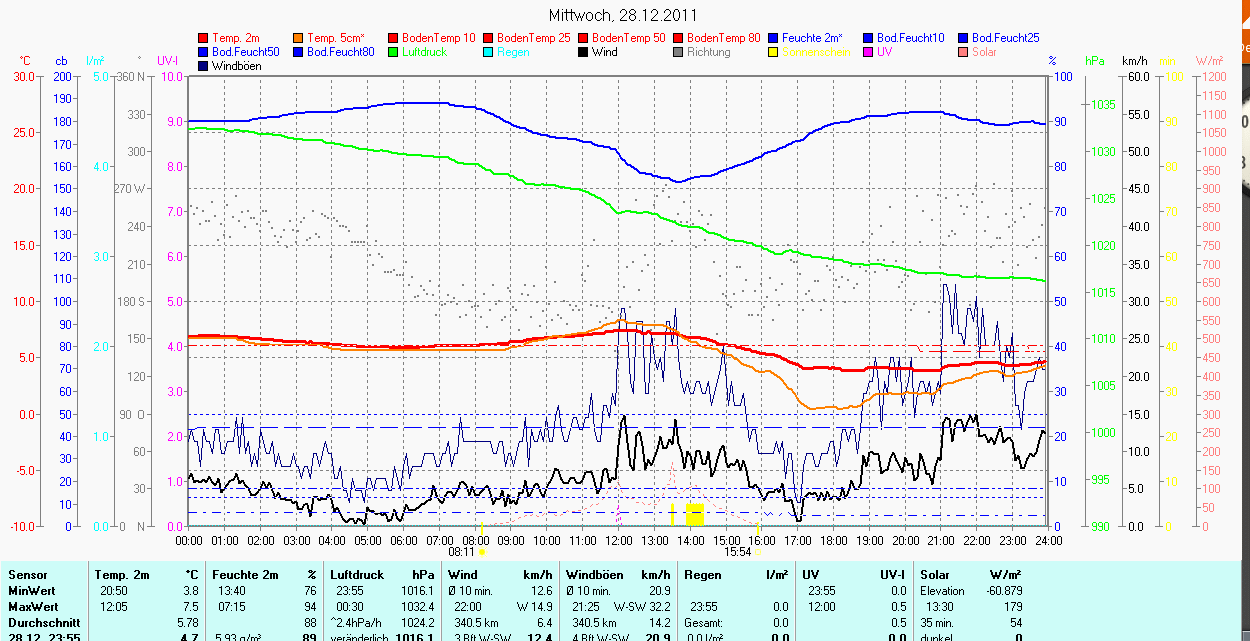Click the black Wind legend marker
The height and width of the screenshot is (641, 1250).
[583, 52]
